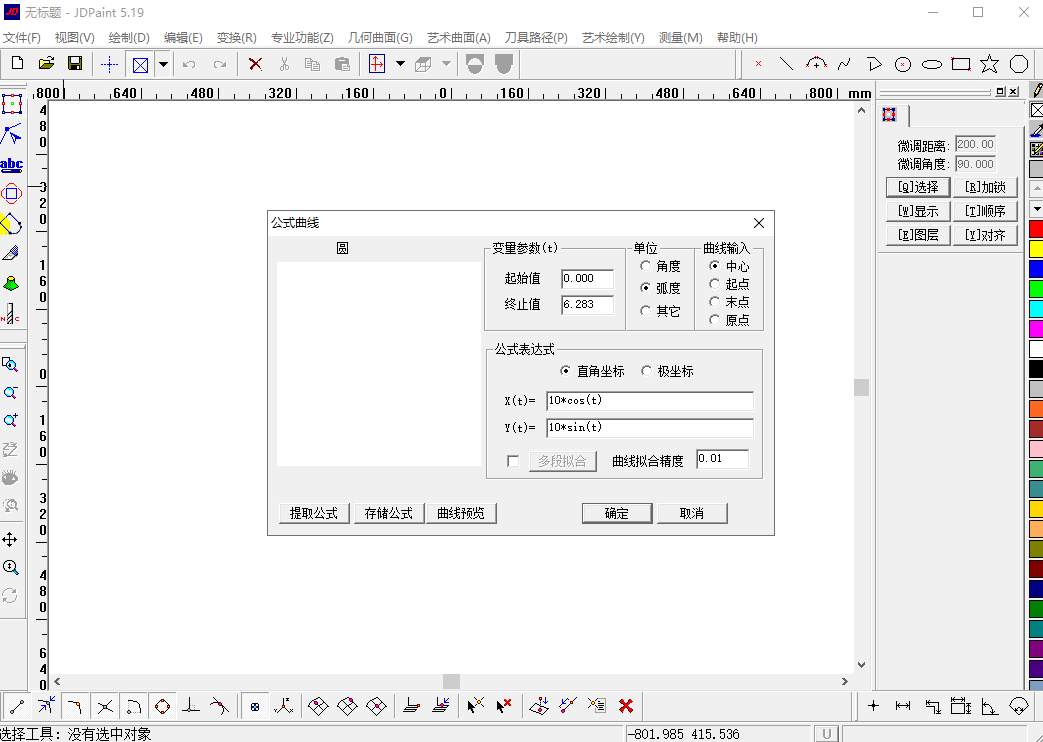Select the ellipse drawing tool

[932, 64]
